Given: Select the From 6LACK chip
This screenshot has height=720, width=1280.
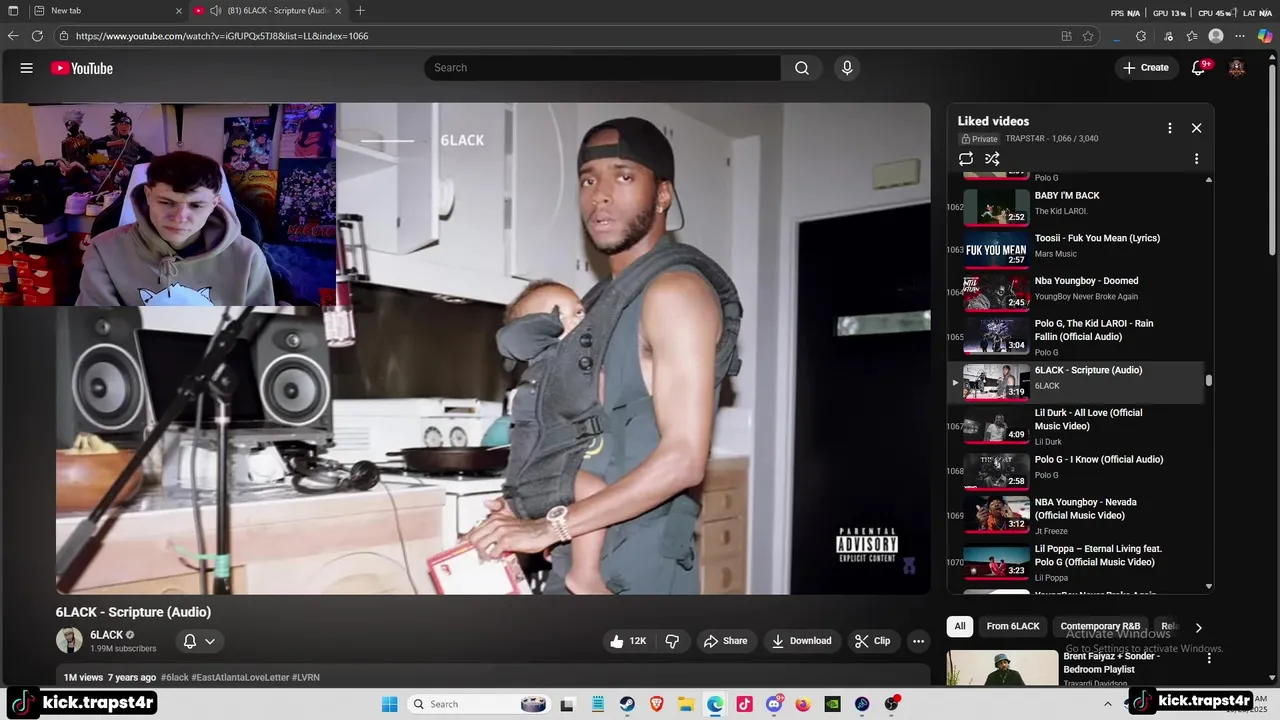Looking at the screenshot, I should click(1013, 627).
